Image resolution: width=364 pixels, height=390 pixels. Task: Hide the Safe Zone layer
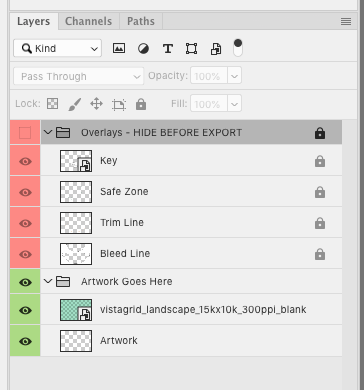point(25,192)
